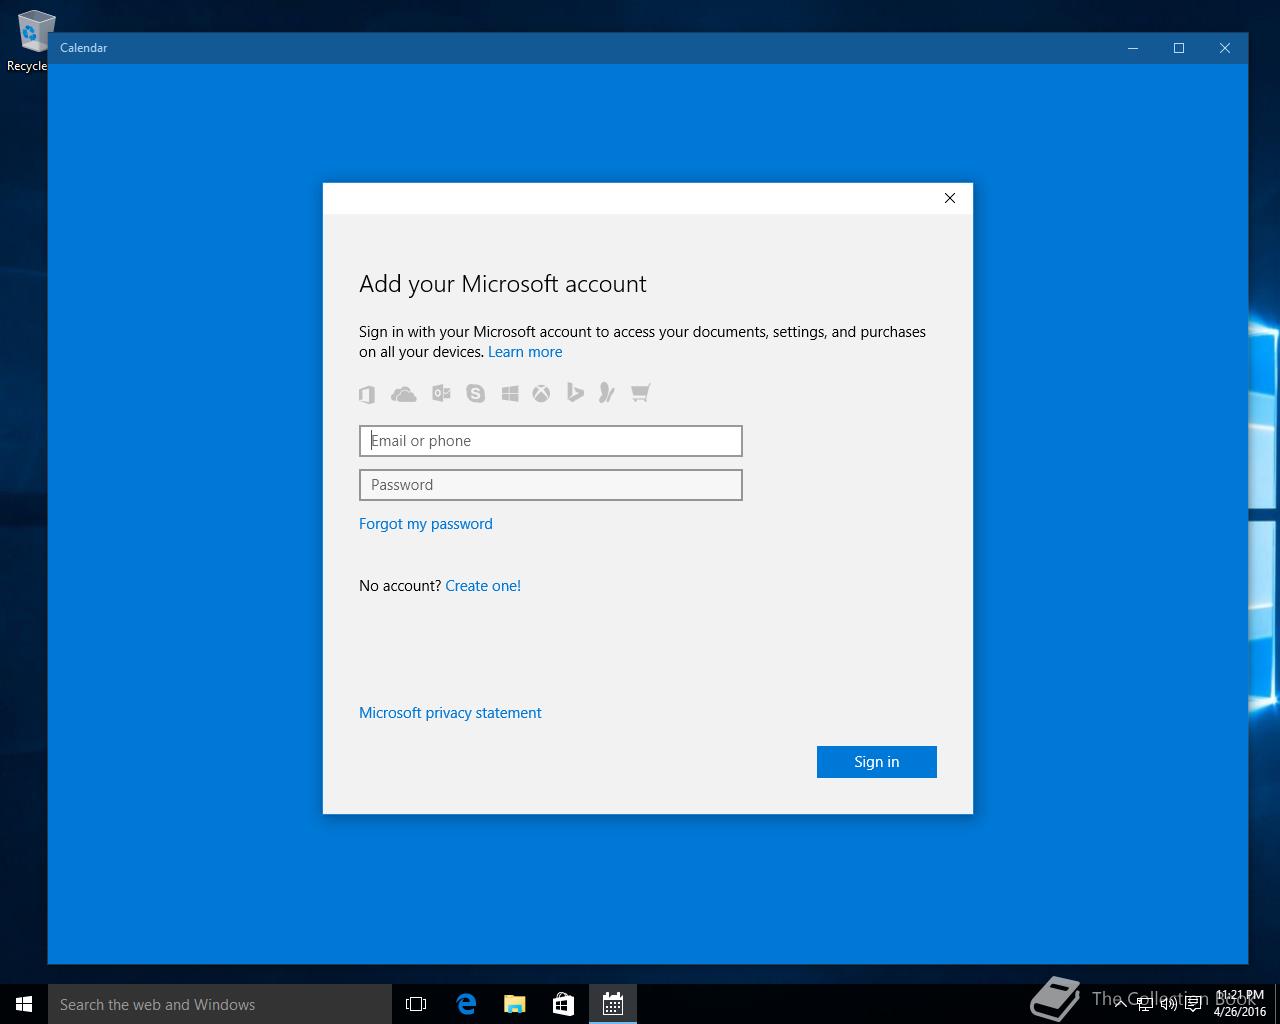Show hidden system tray icons
Viewport: 1280px width, 1024px height.
pyautogui.click(x=1120, y=1004)
